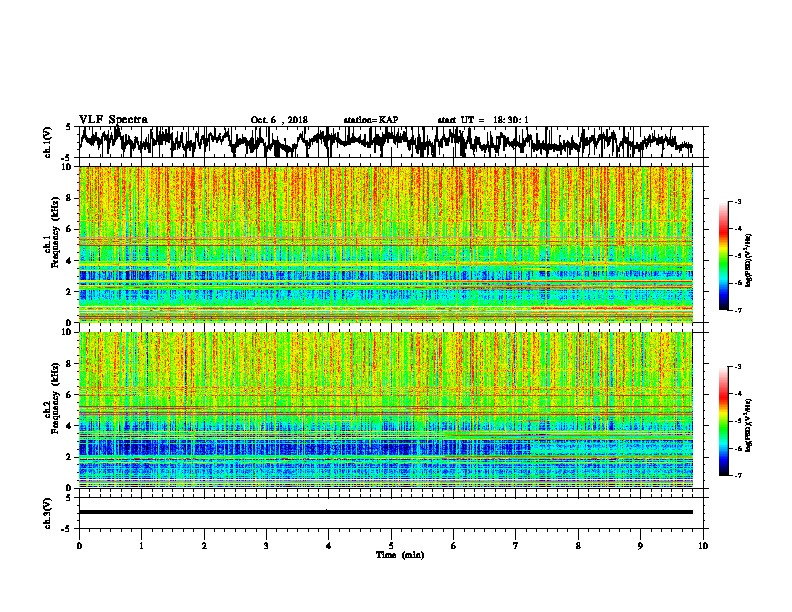Click the ch.1 spectrogram color scale bar
The height and width of the screenshot is (612, 792).
coord(724,256)
